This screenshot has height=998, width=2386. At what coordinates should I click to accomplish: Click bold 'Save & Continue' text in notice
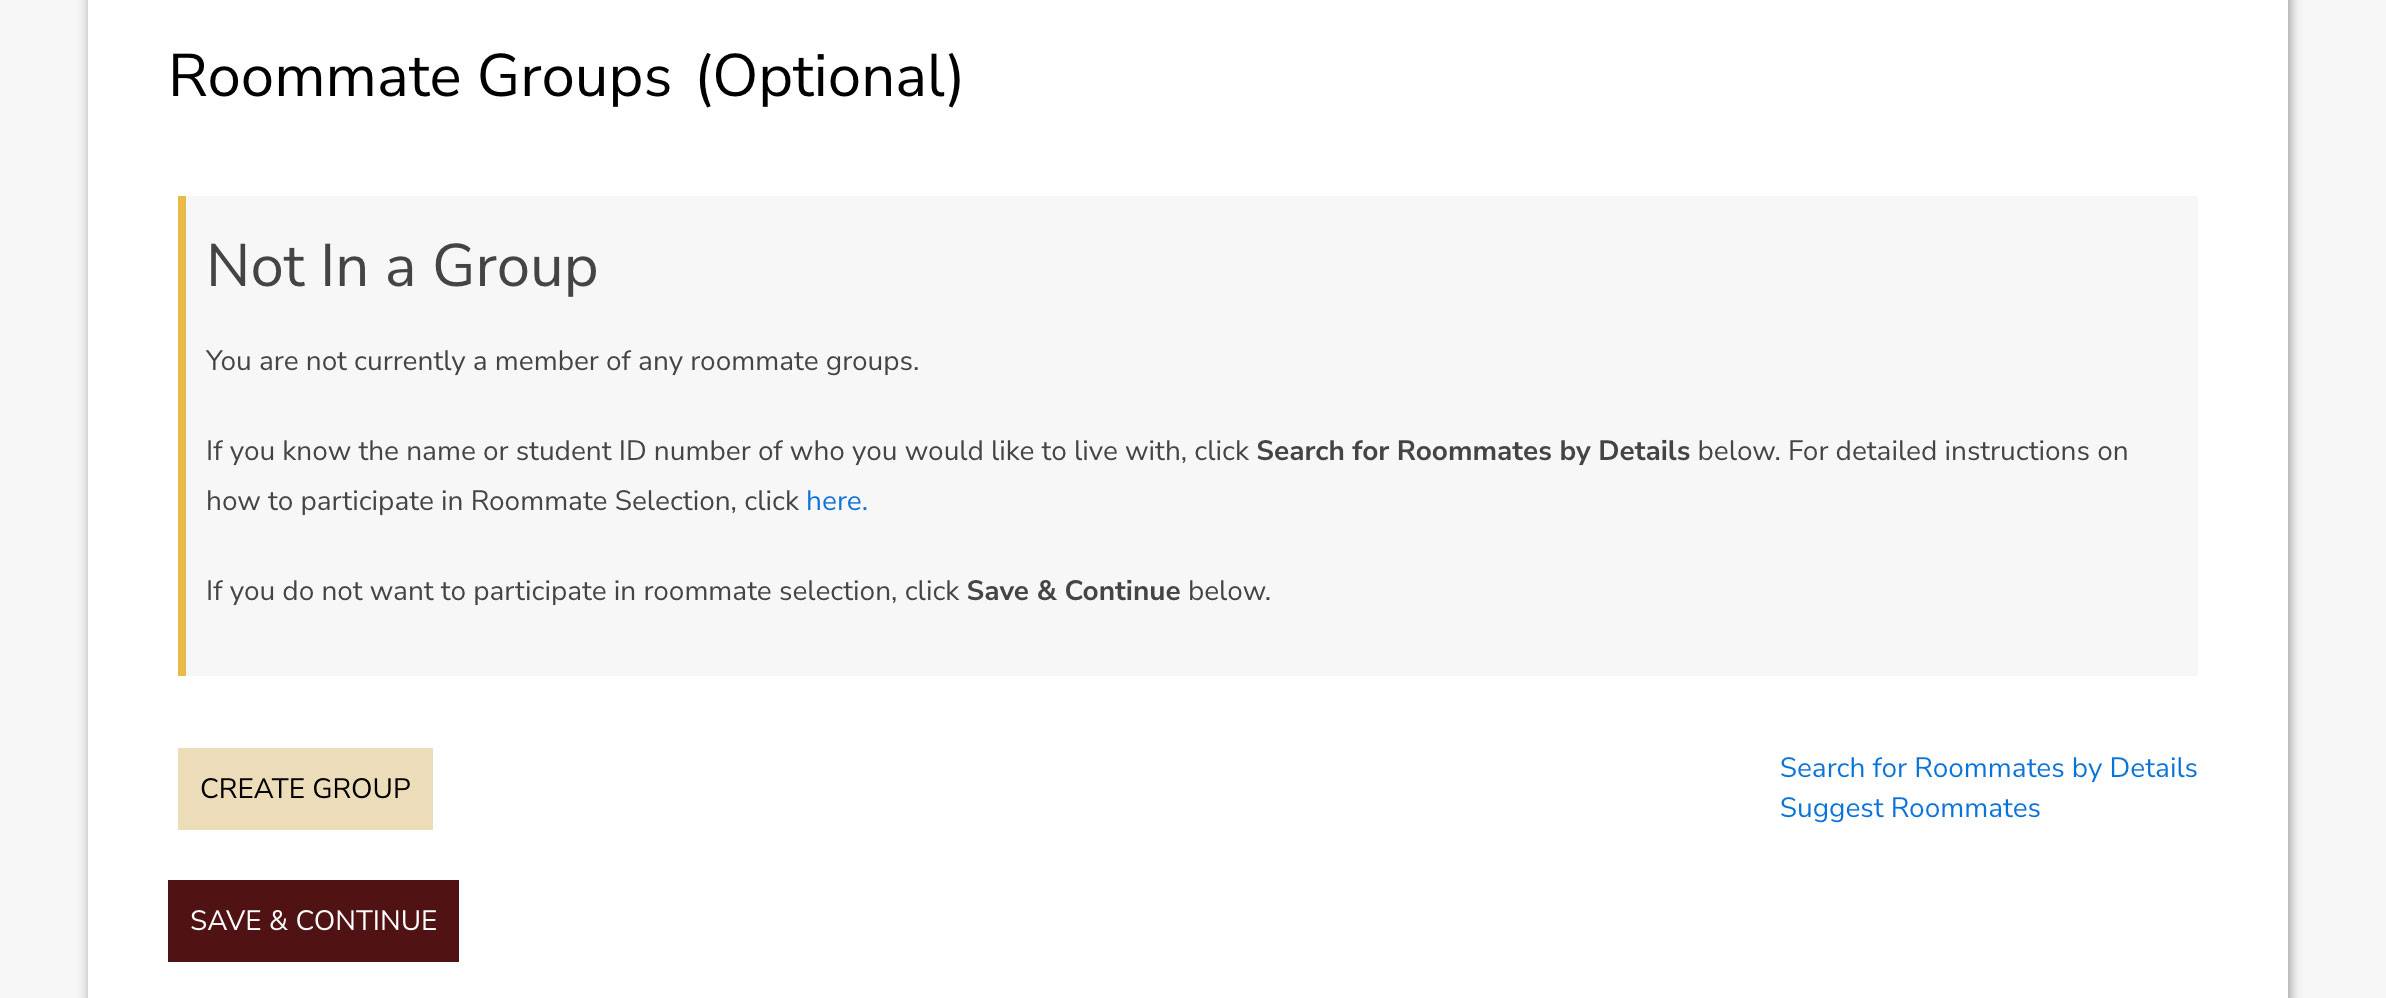point(1072,591)
